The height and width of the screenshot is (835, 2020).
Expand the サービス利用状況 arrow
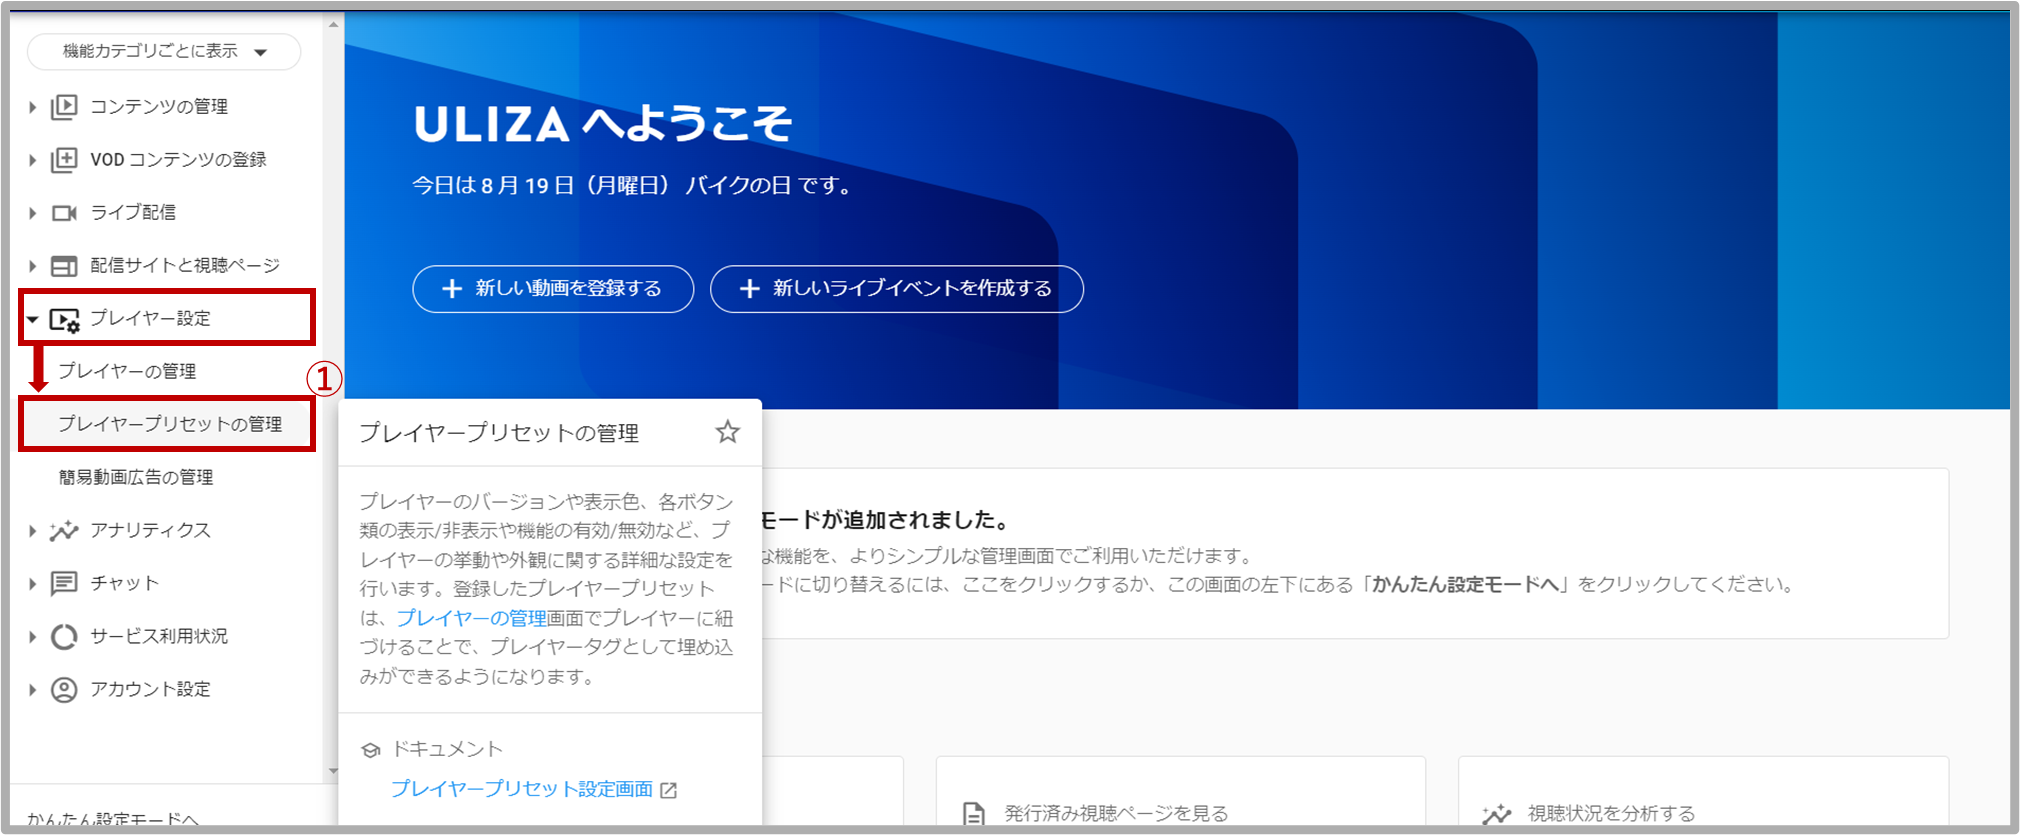click(x=32, y=636)
